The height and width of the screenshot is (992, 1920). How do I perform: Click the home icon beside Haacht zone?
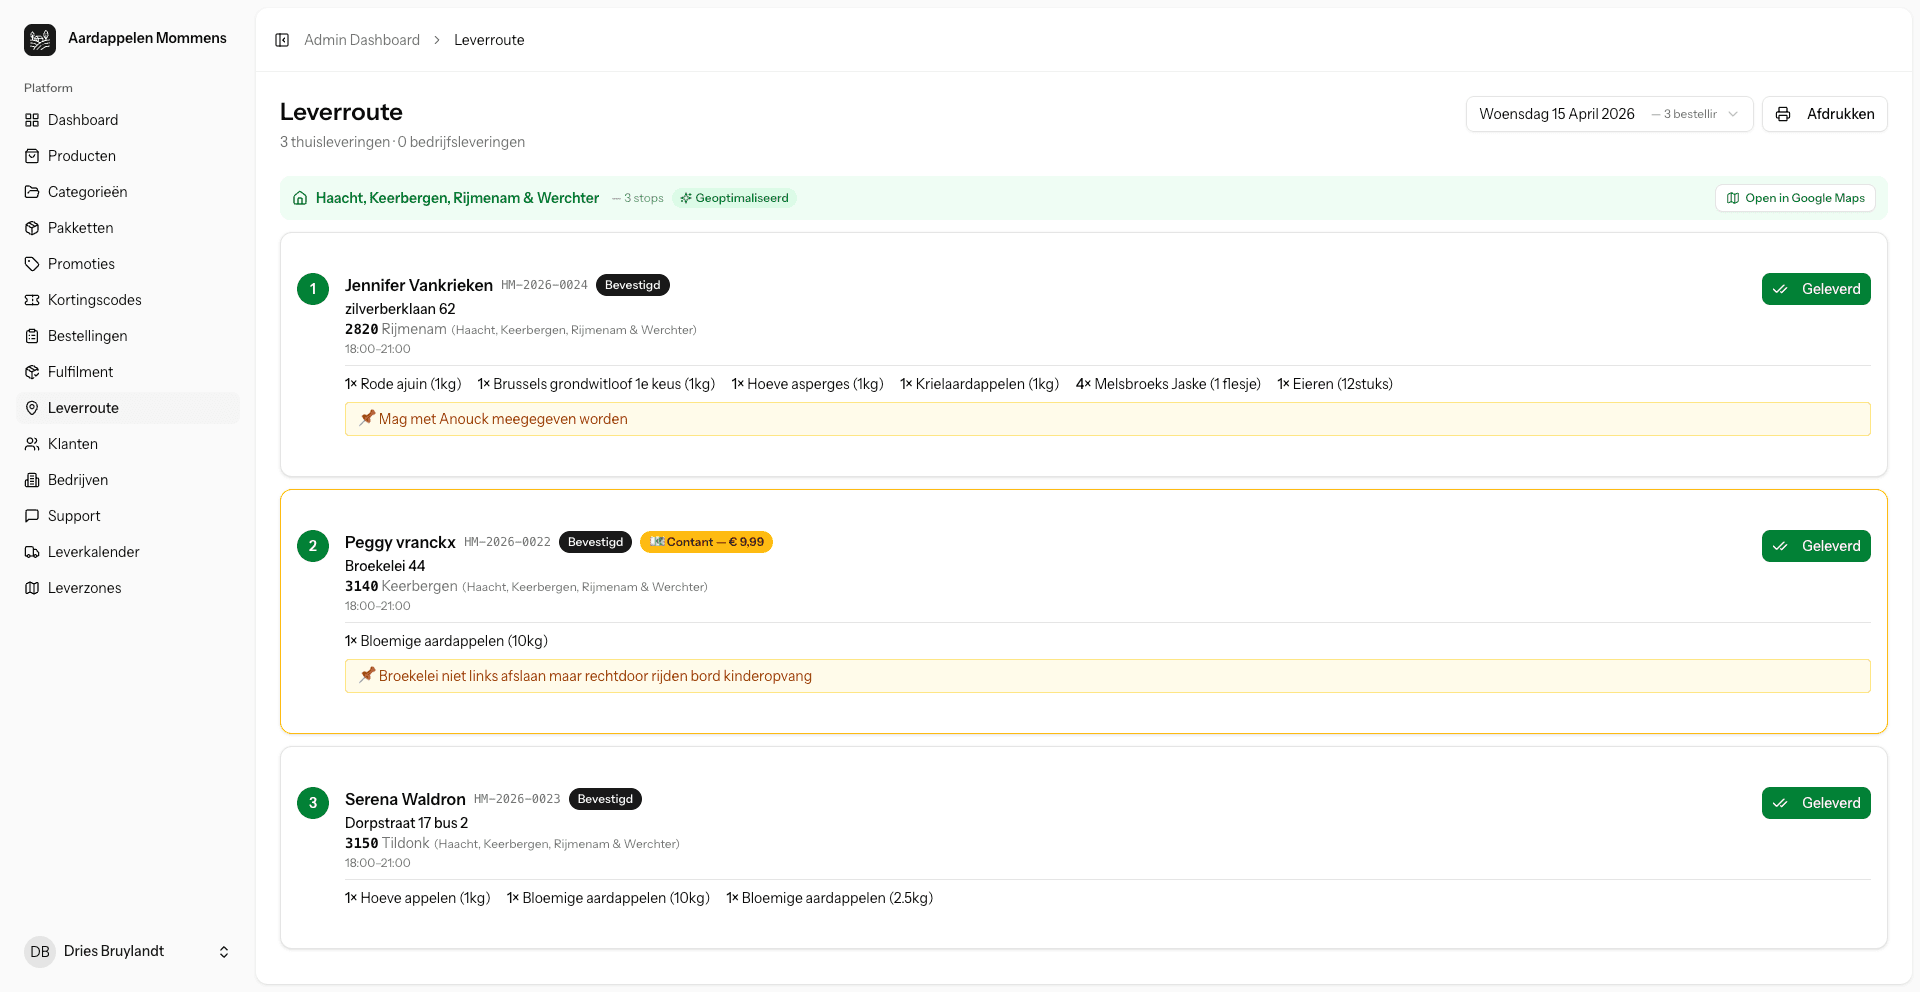300,198
